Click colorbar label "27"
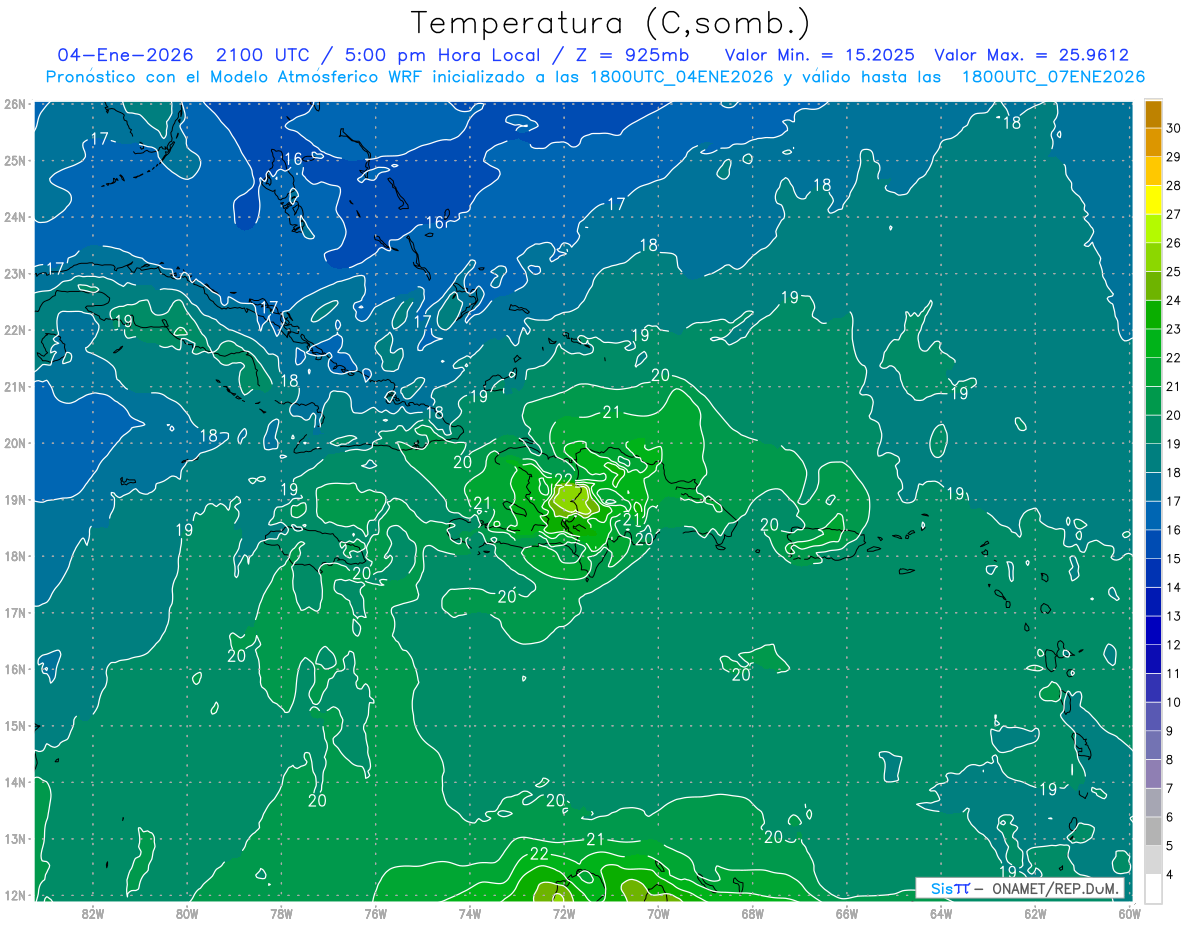This screenshot has height=927, width=1200. tap(1174, 214)
